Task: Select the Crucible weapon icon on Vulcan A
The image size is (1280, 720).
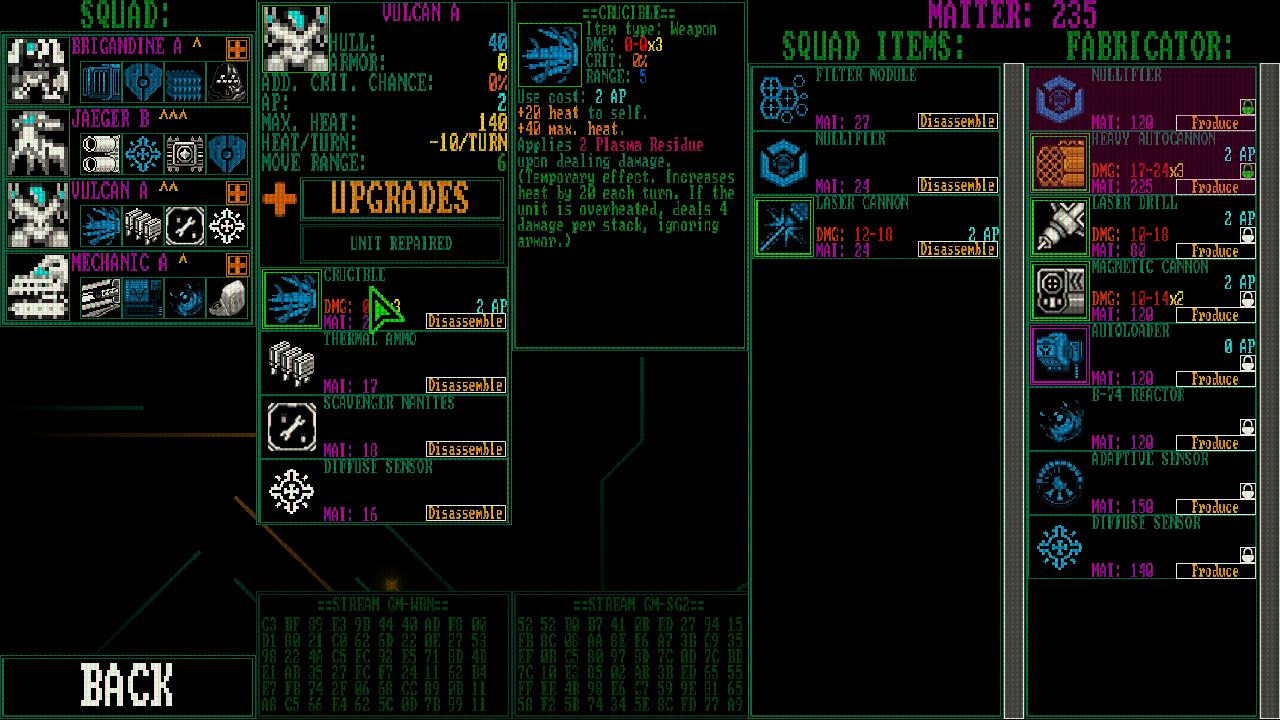Action: click(x=291, y=297)
